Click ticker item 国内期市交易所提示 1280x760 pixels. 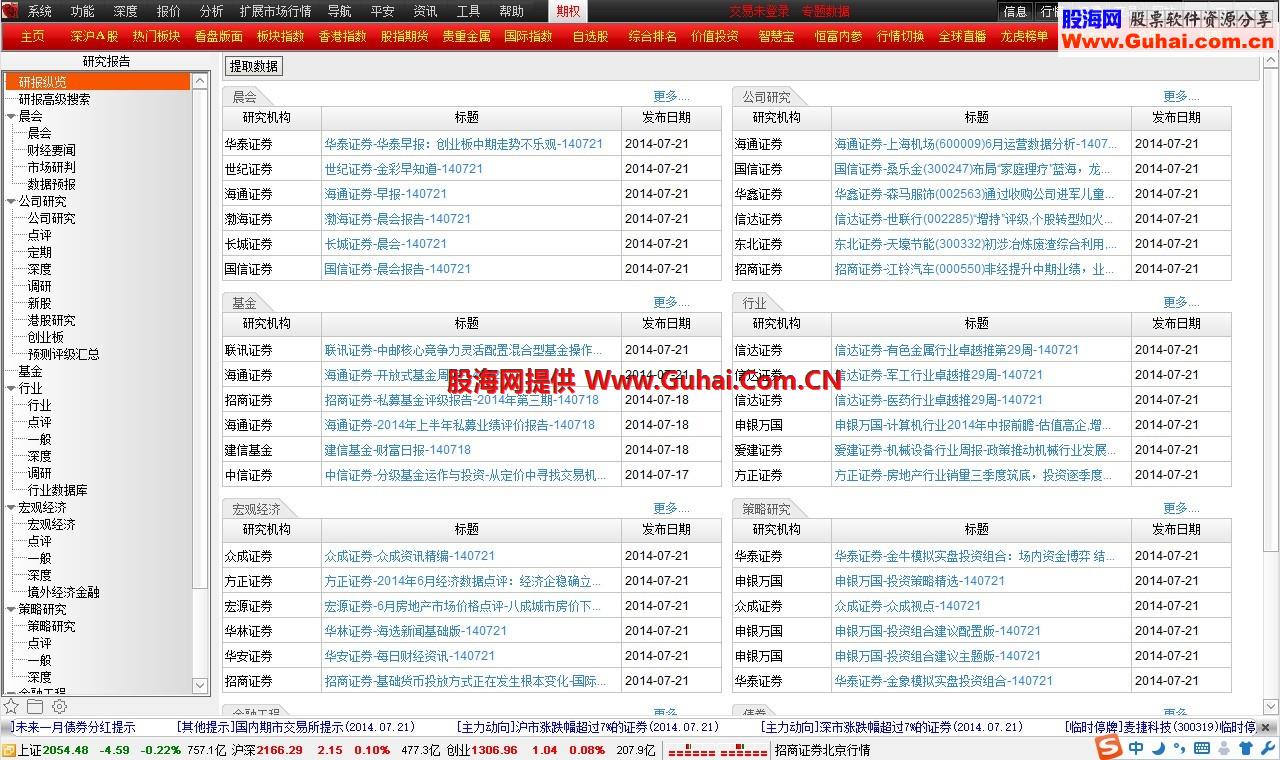pyautogui.click(x=294, y=728)
